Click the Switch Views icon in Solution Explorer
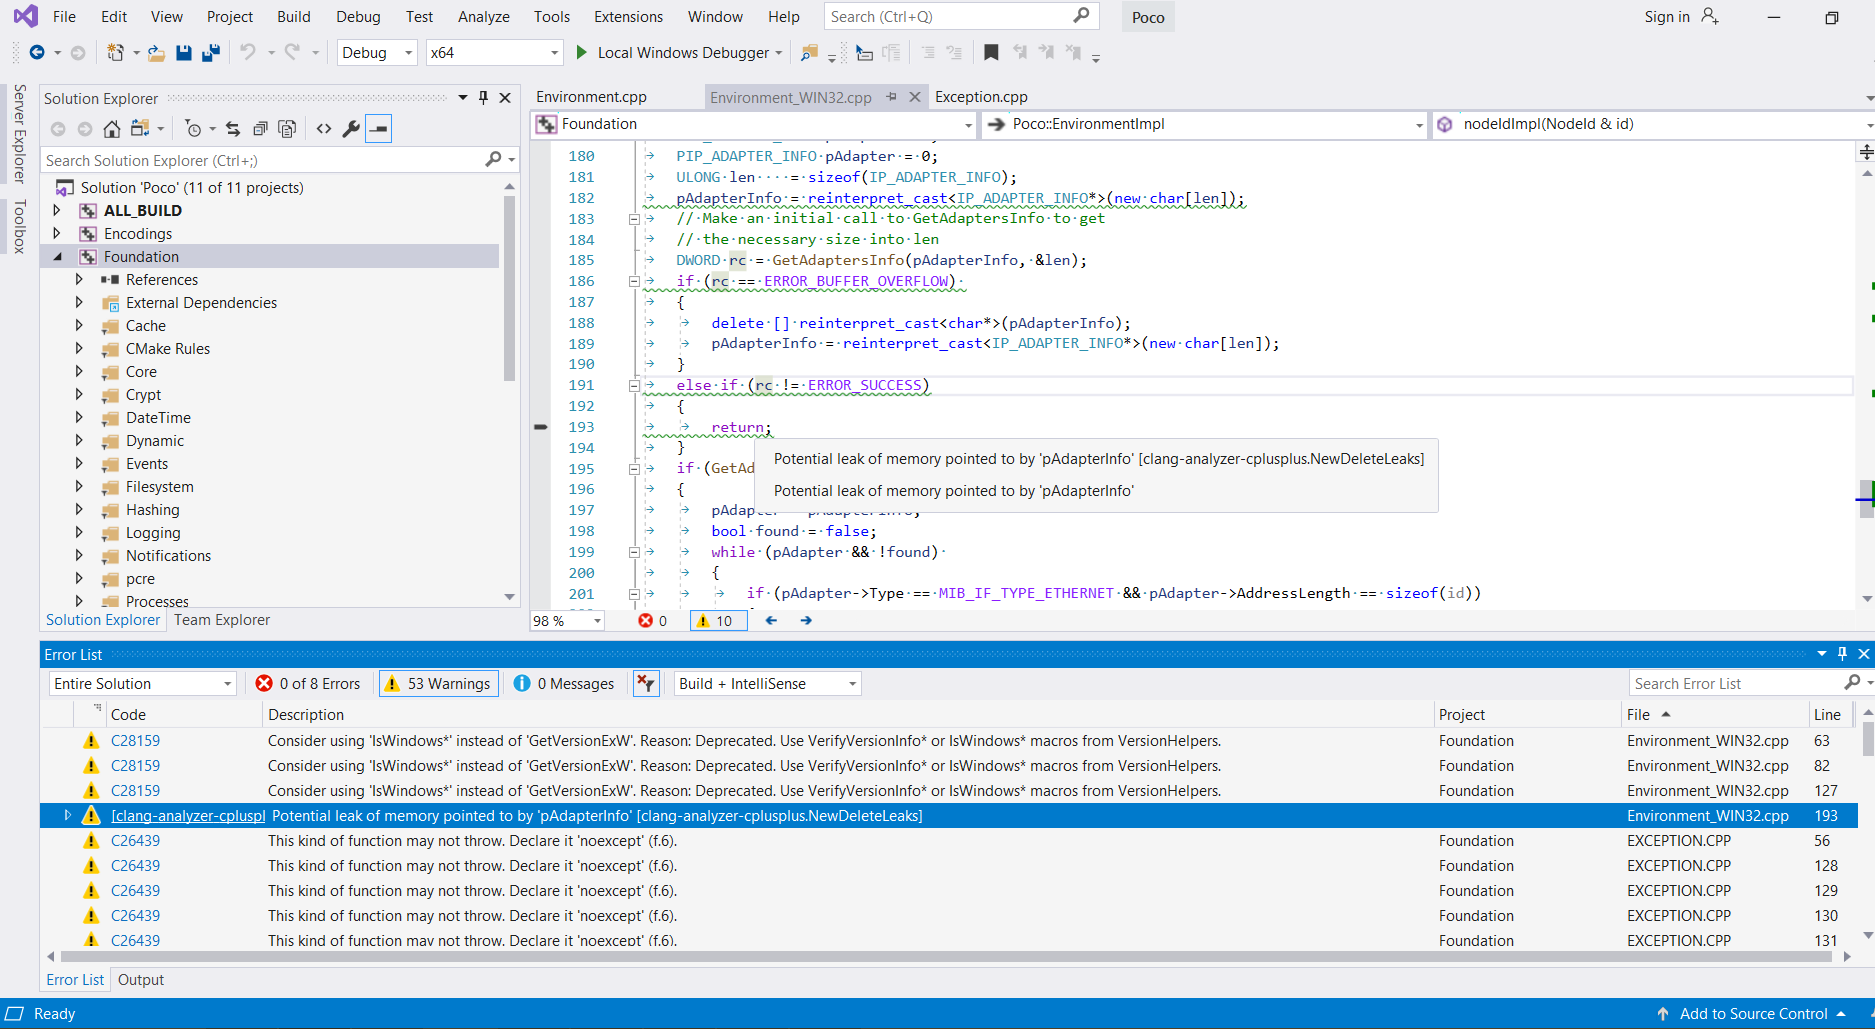 click(x=140, y=129)
